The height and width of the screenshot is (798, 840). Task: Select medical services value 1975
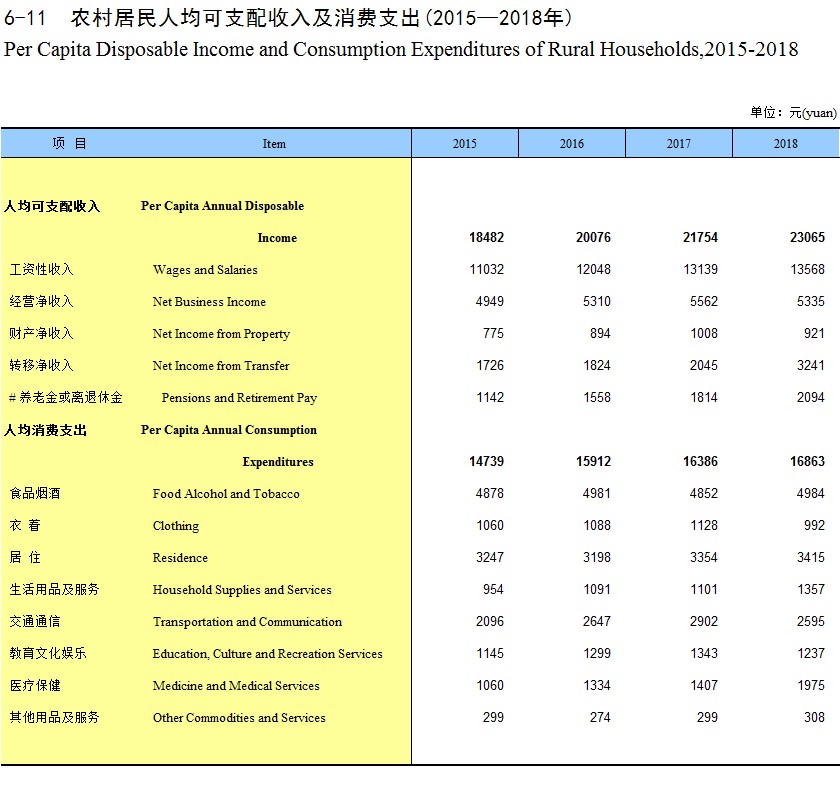811,686
